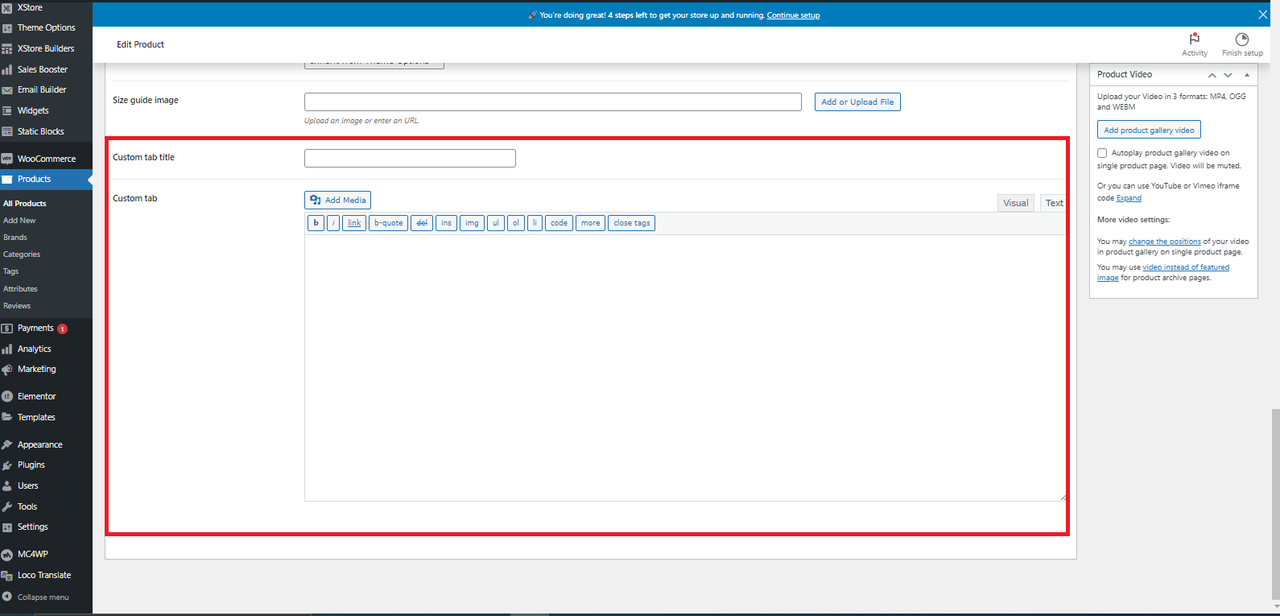Click the Tools wrench icon
Screen dimensions: 1280x616
click(7, 506)
